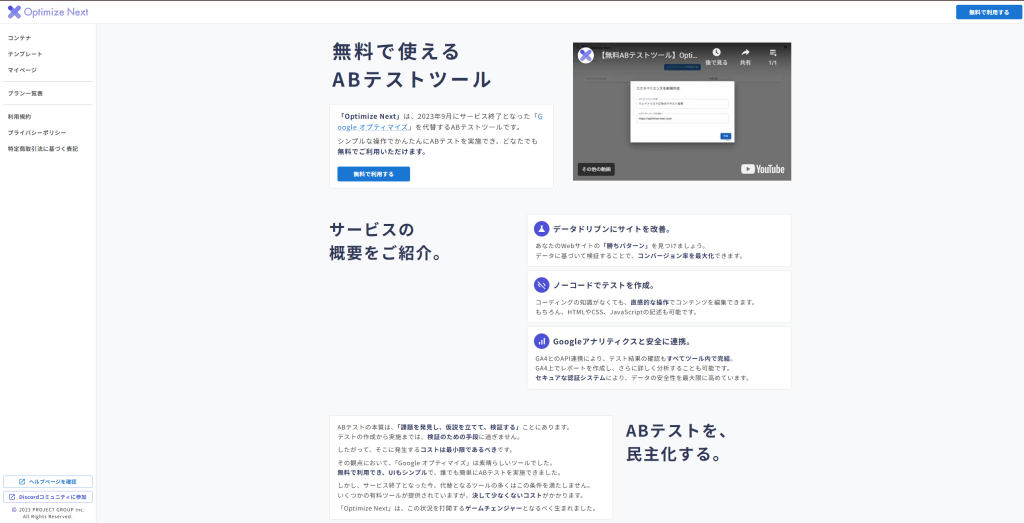The height and width of the screenshot is (523, 1024).
Task: Play the embedded YouTube video thumbnail
Action: point(682,112)
